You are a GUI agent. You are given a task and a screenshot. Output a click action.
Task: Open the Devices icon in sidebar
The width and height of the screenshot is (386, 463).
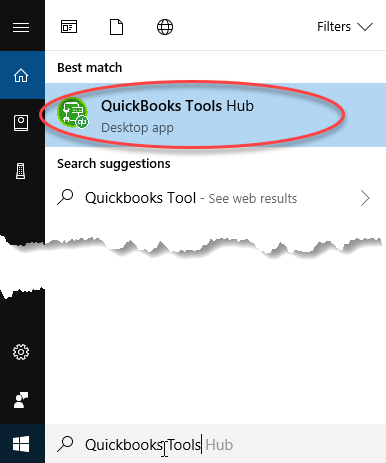[x=21, y=171]
